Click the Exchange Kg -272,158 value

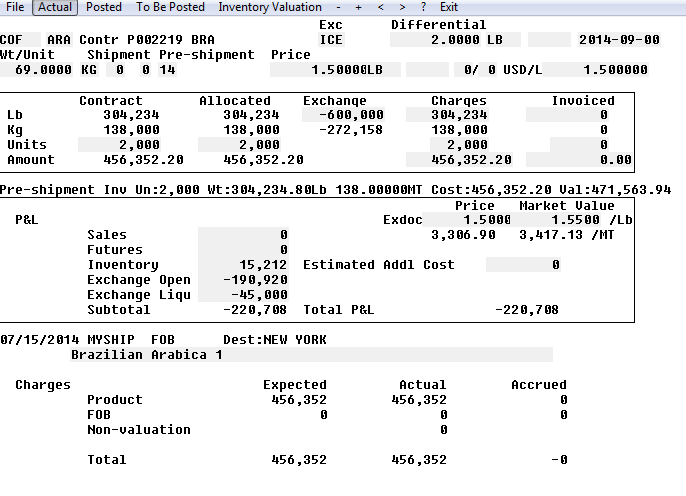tap(351, 130)
